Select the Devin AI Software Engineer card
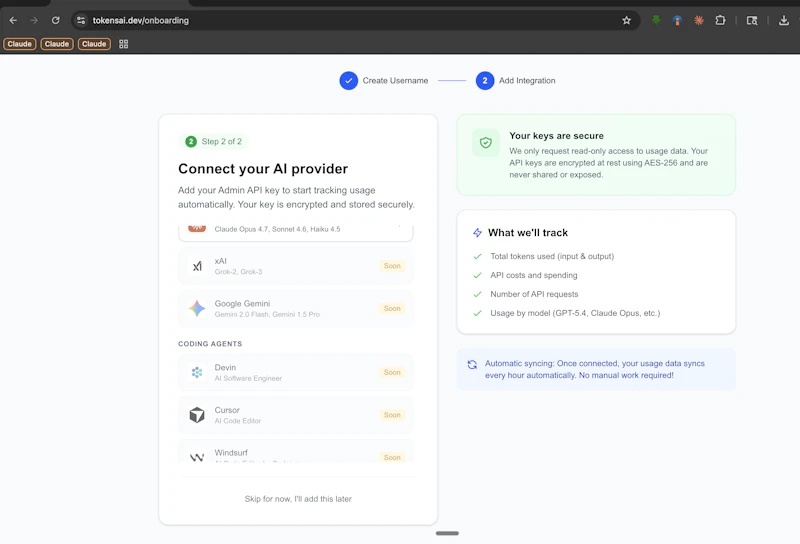 (x=295, y=372)
